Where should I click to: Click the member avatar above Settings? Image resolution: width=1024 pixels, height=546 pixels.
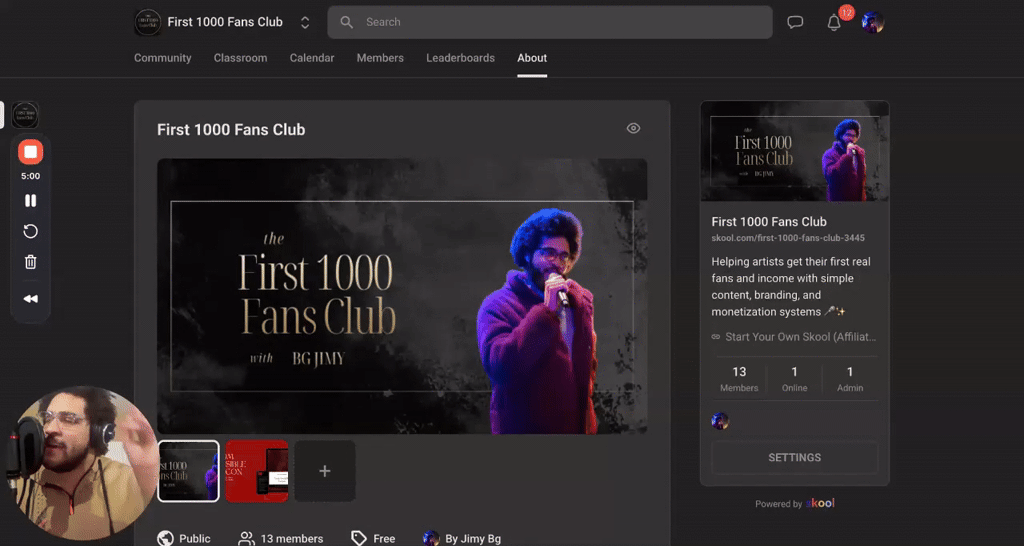720,421
